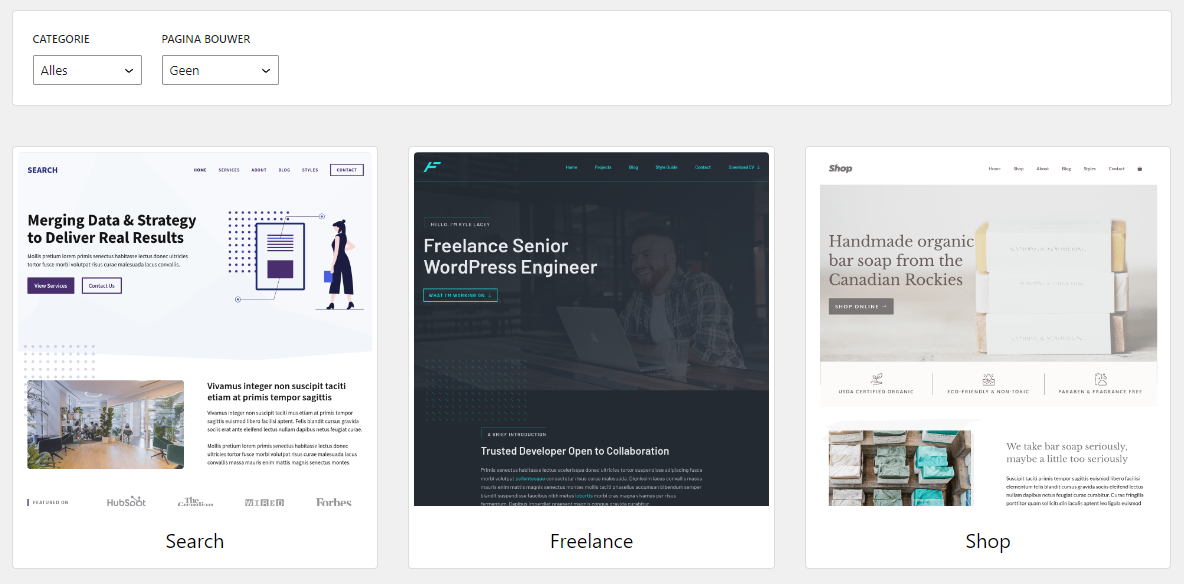This screenshot has height=584, width=1184.
Task: Click the shopping cart icon in Shop preview
Action: coord(1140,169)
